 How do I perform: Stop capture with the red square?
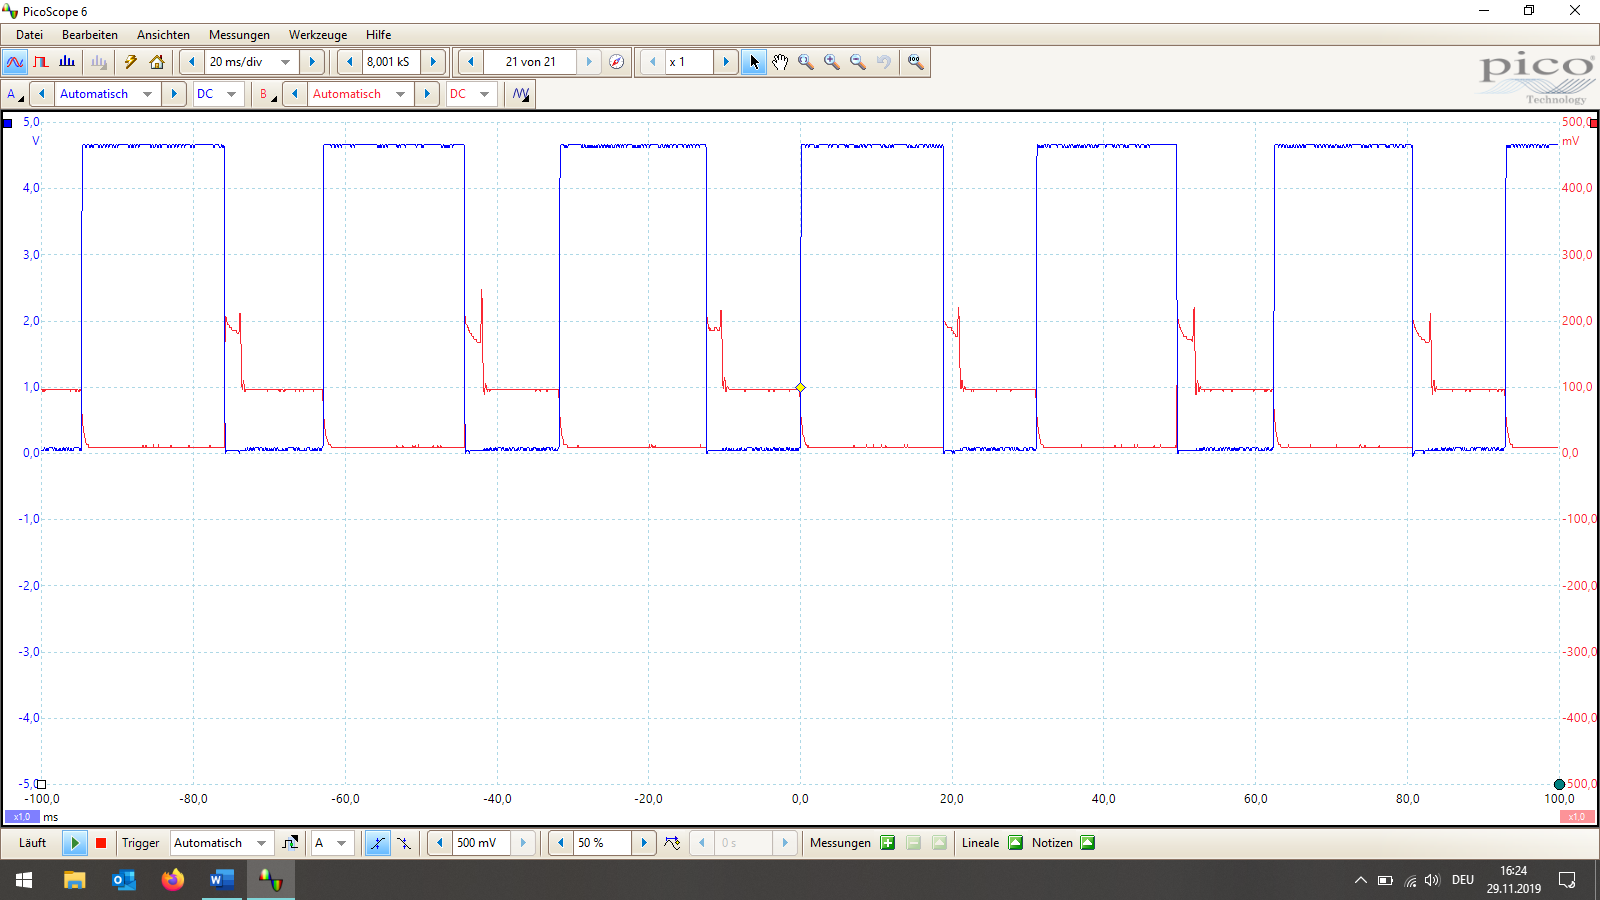[x=101, y=843]
